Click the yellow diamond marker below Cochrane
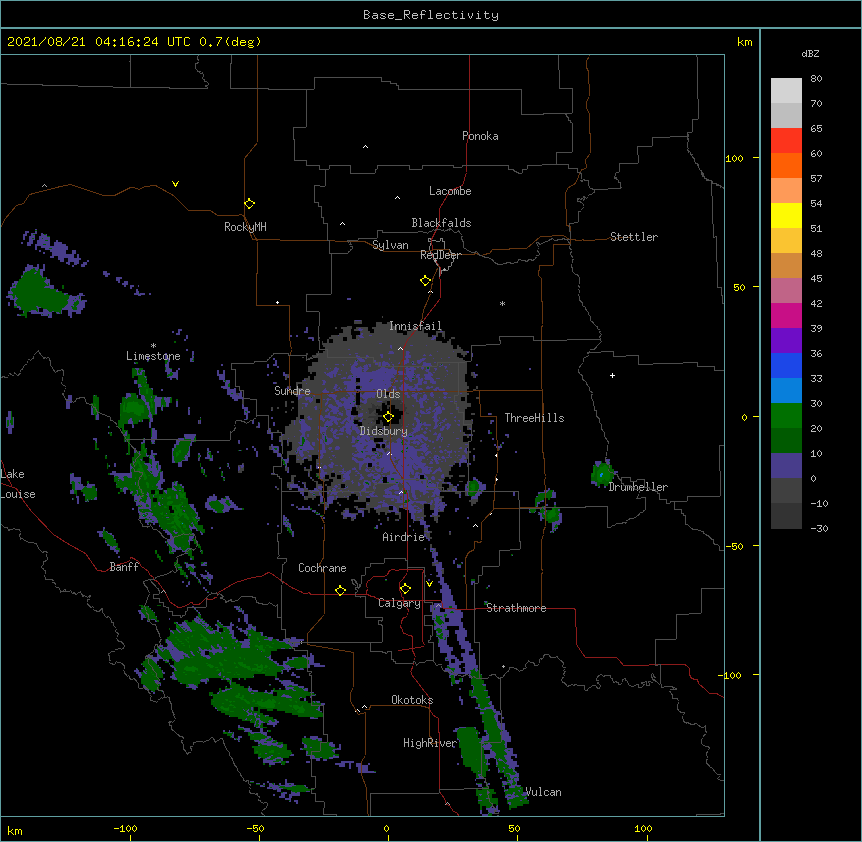 (x=340, y=590)
